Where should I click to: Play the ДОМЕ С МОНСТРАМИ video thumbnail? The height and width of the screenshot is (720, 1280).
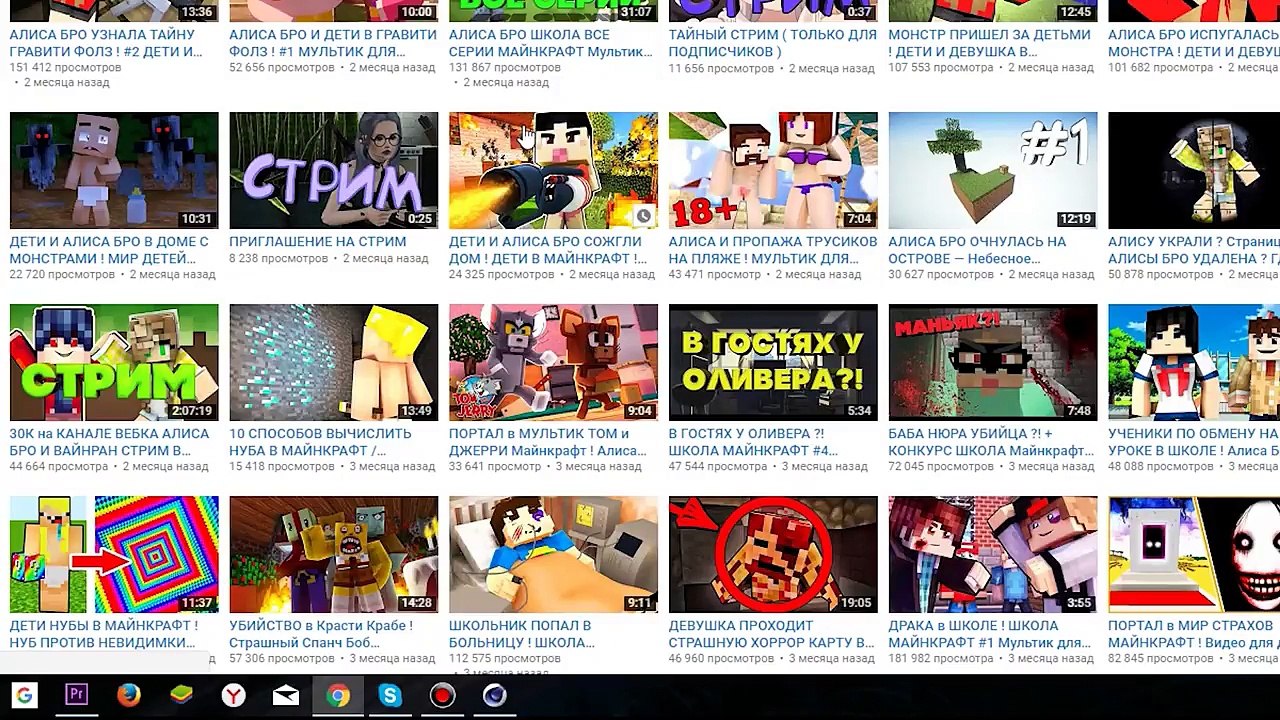(114, 170)
